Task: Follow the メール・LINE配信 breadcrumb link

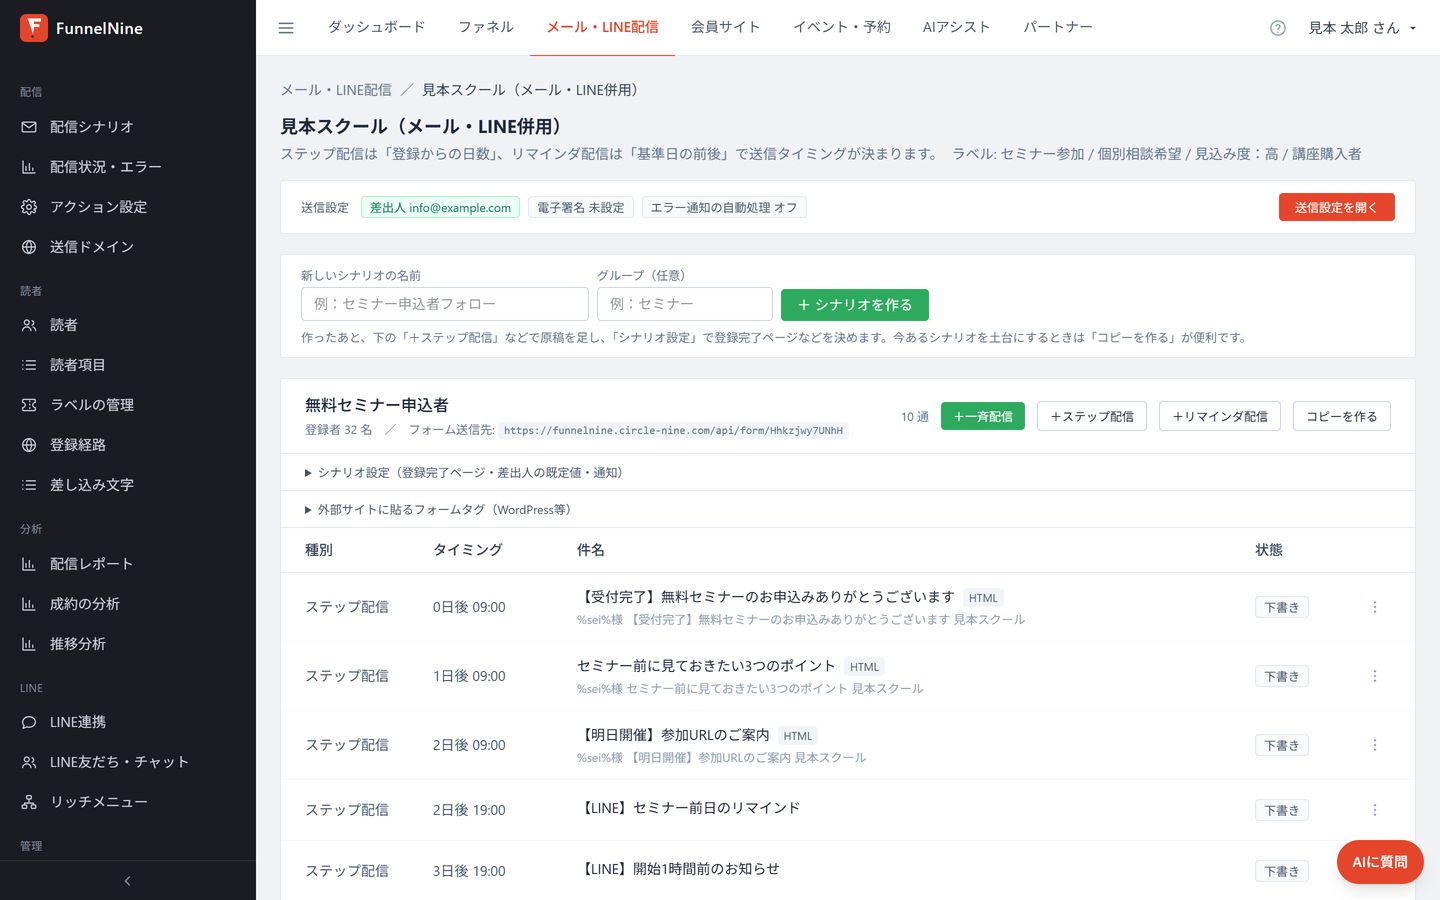Action: pos(336,90)
